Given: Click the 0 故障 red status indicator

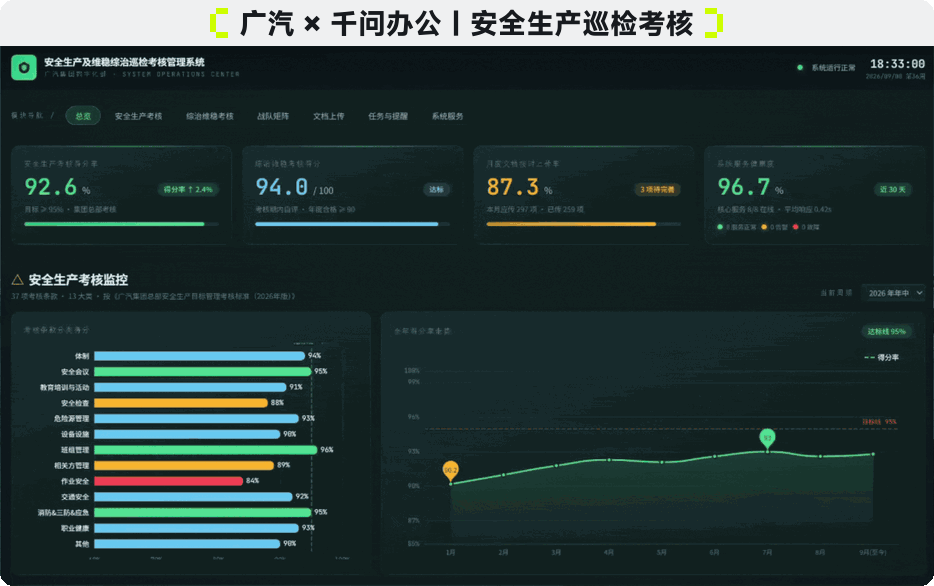Looking at the screenshot, I should point(806,227).
